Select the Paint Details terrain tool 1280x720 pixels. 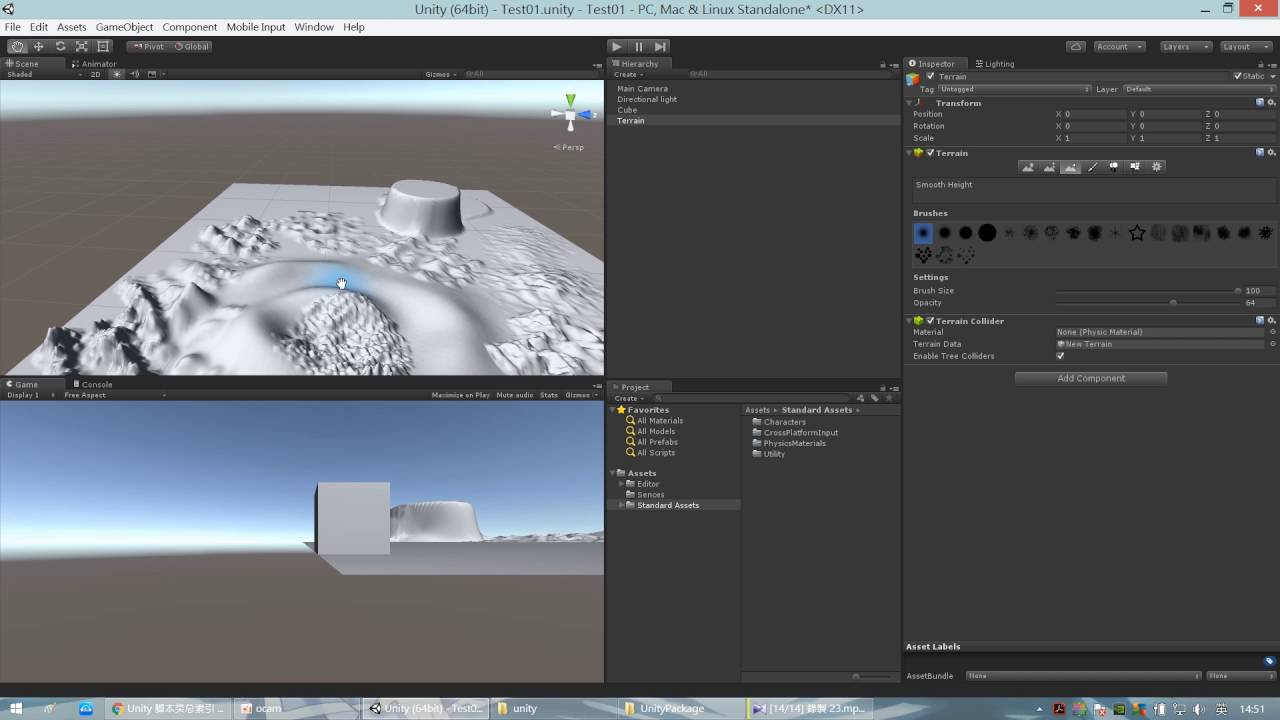pyautogui.click(x=1135, y=167)
